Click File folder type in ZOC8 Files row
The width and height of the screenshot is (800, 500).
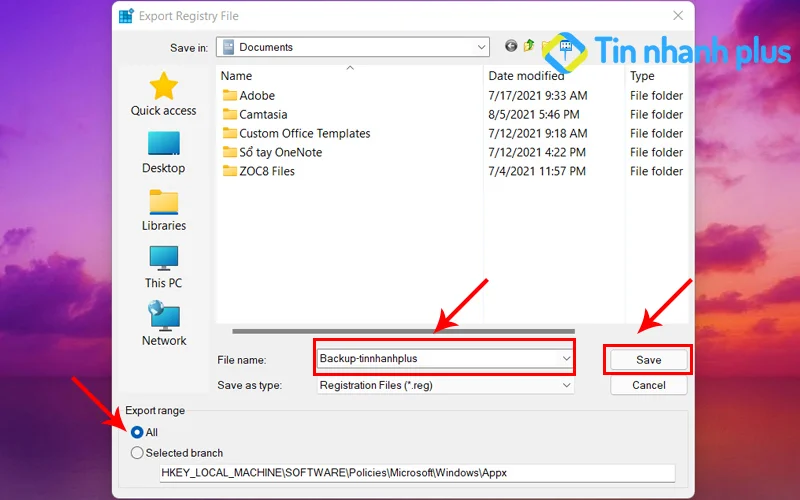pos(656,171)
